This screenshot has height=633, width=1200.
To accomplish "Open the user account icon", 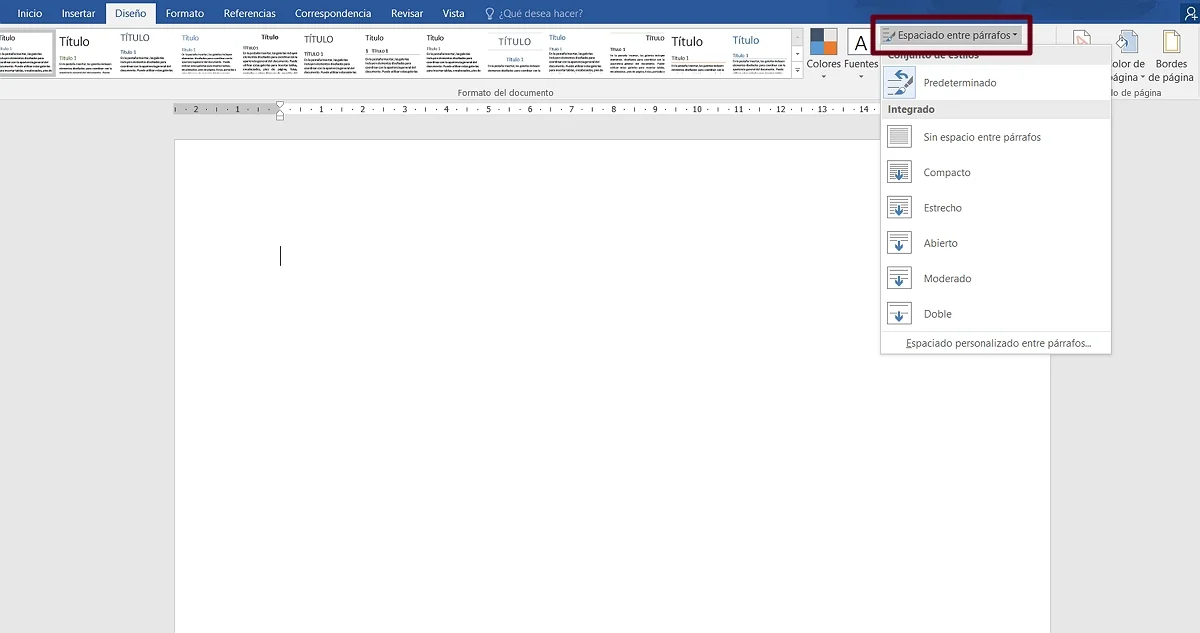I will [x=1189, y=12].
